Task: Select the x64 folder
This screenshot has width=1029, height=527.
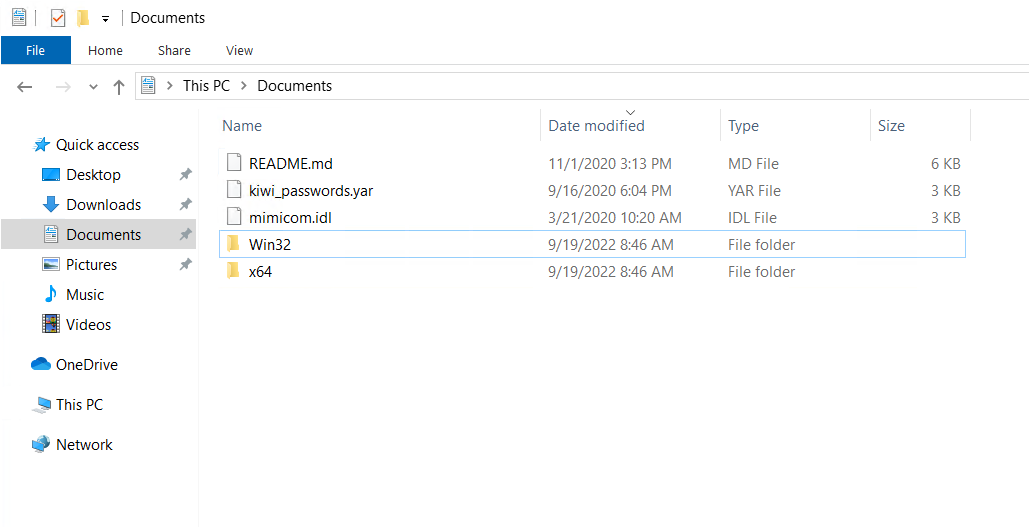Action: 261,272
